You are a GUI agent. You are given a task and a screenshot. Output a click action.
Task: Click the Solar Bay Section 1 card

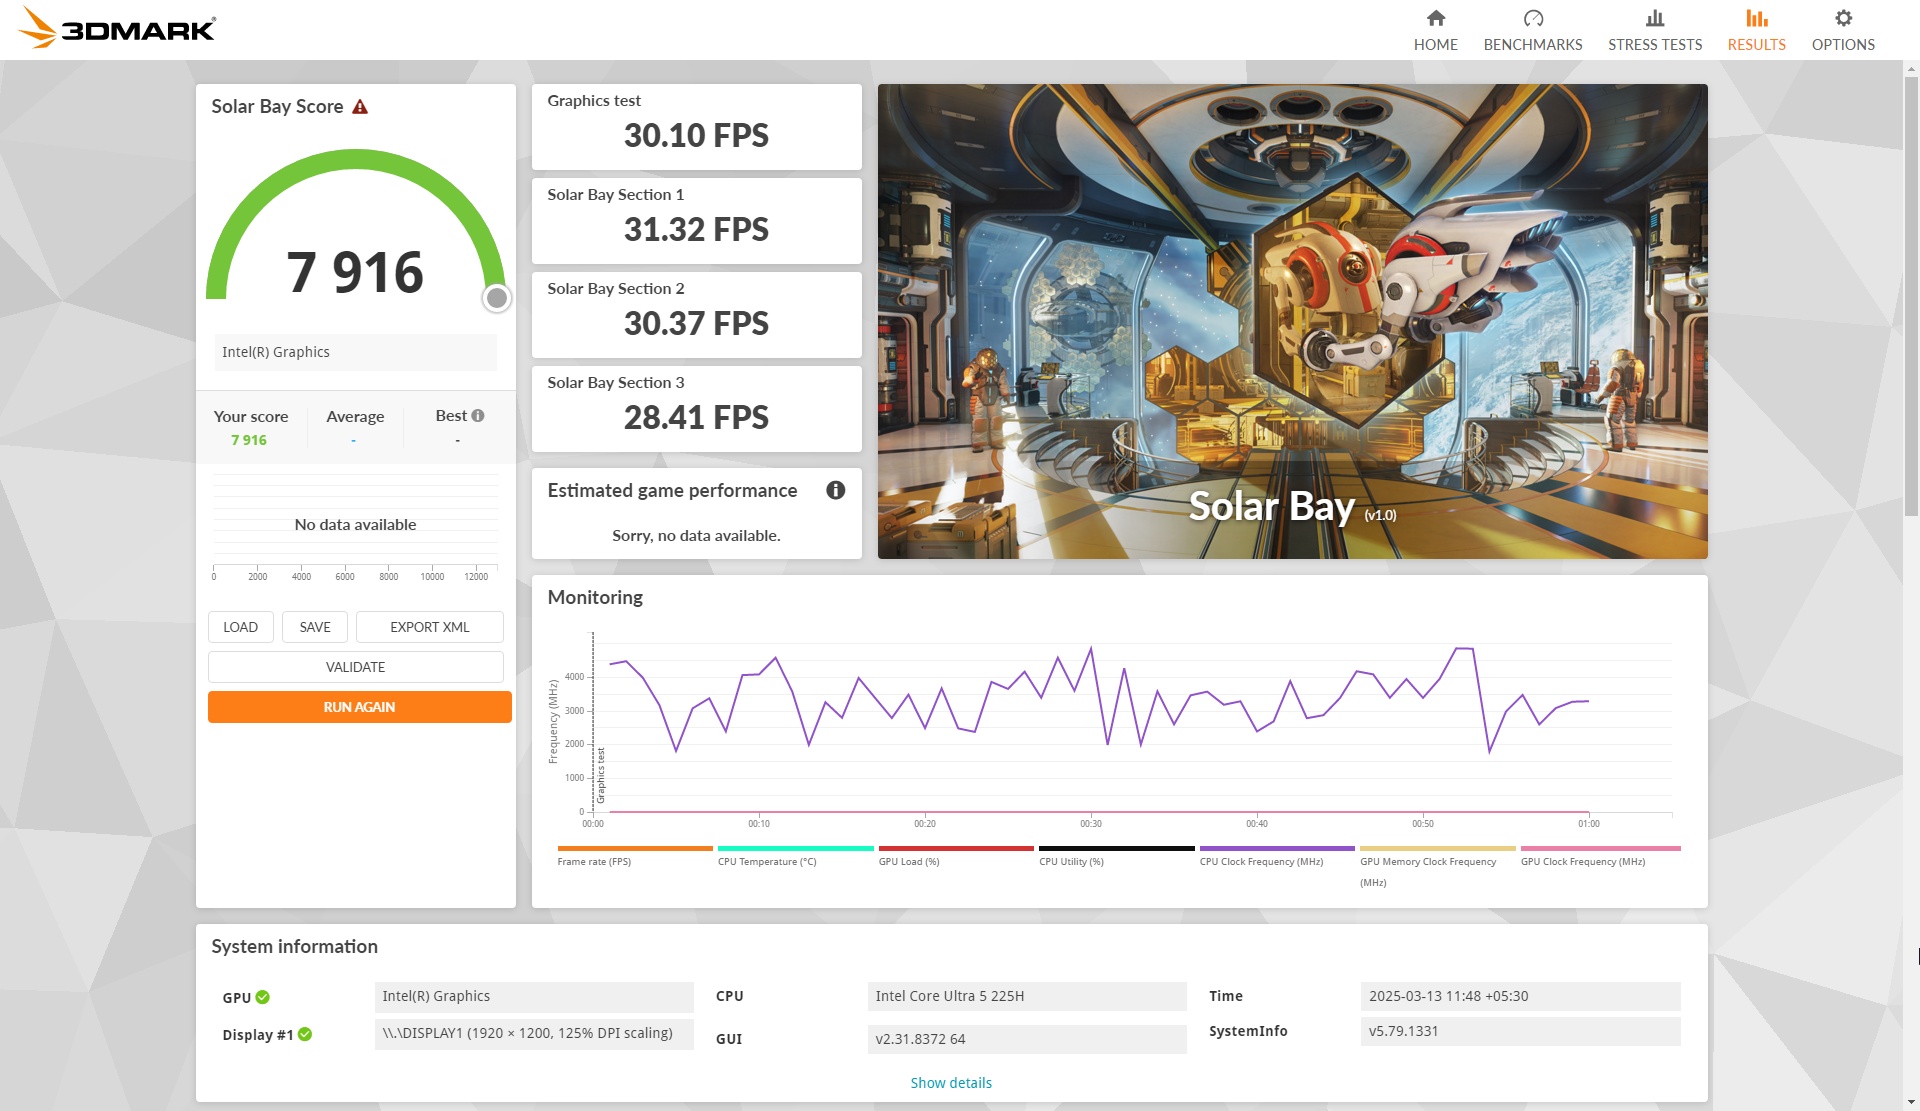pyautogui.click(x=697, y=221)
